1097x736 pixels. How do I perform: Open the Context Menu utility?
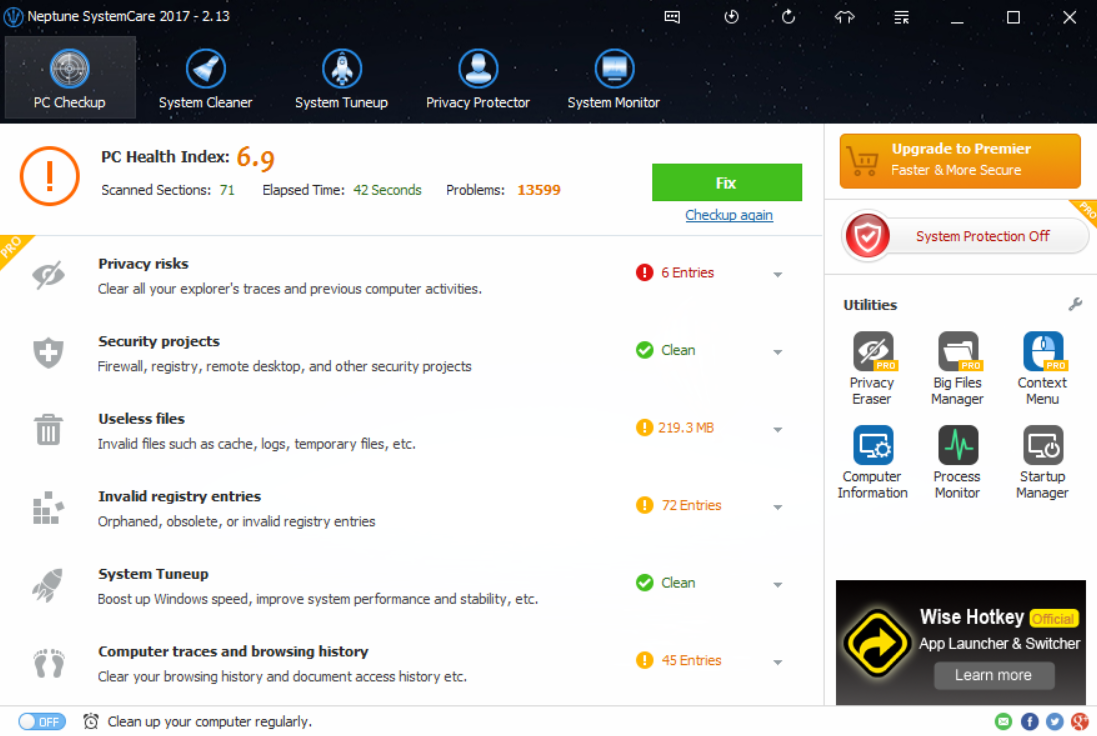1042,369
